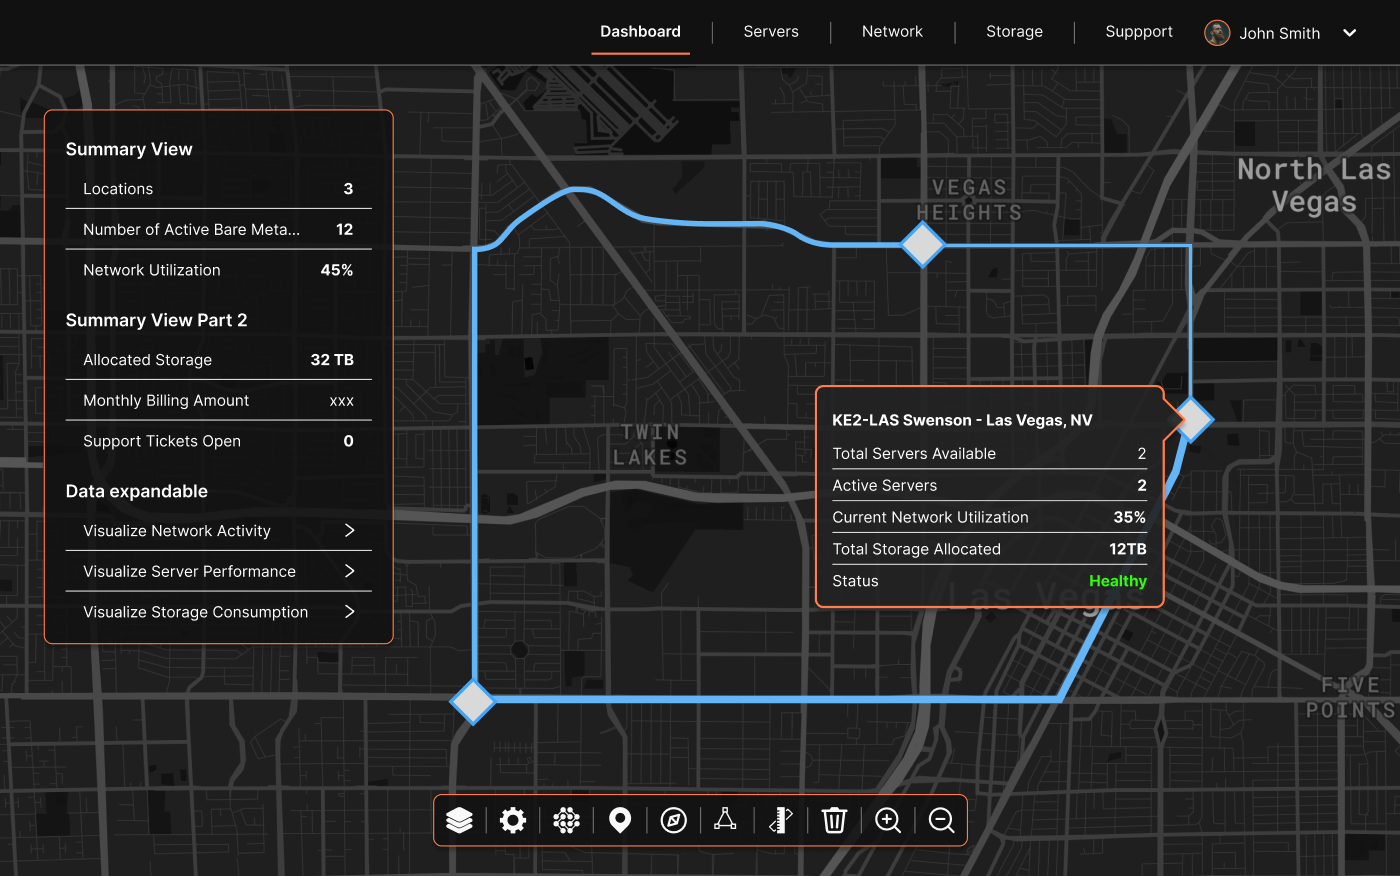
Task: Select the polygon draw tool
Action: click(726, 820)
